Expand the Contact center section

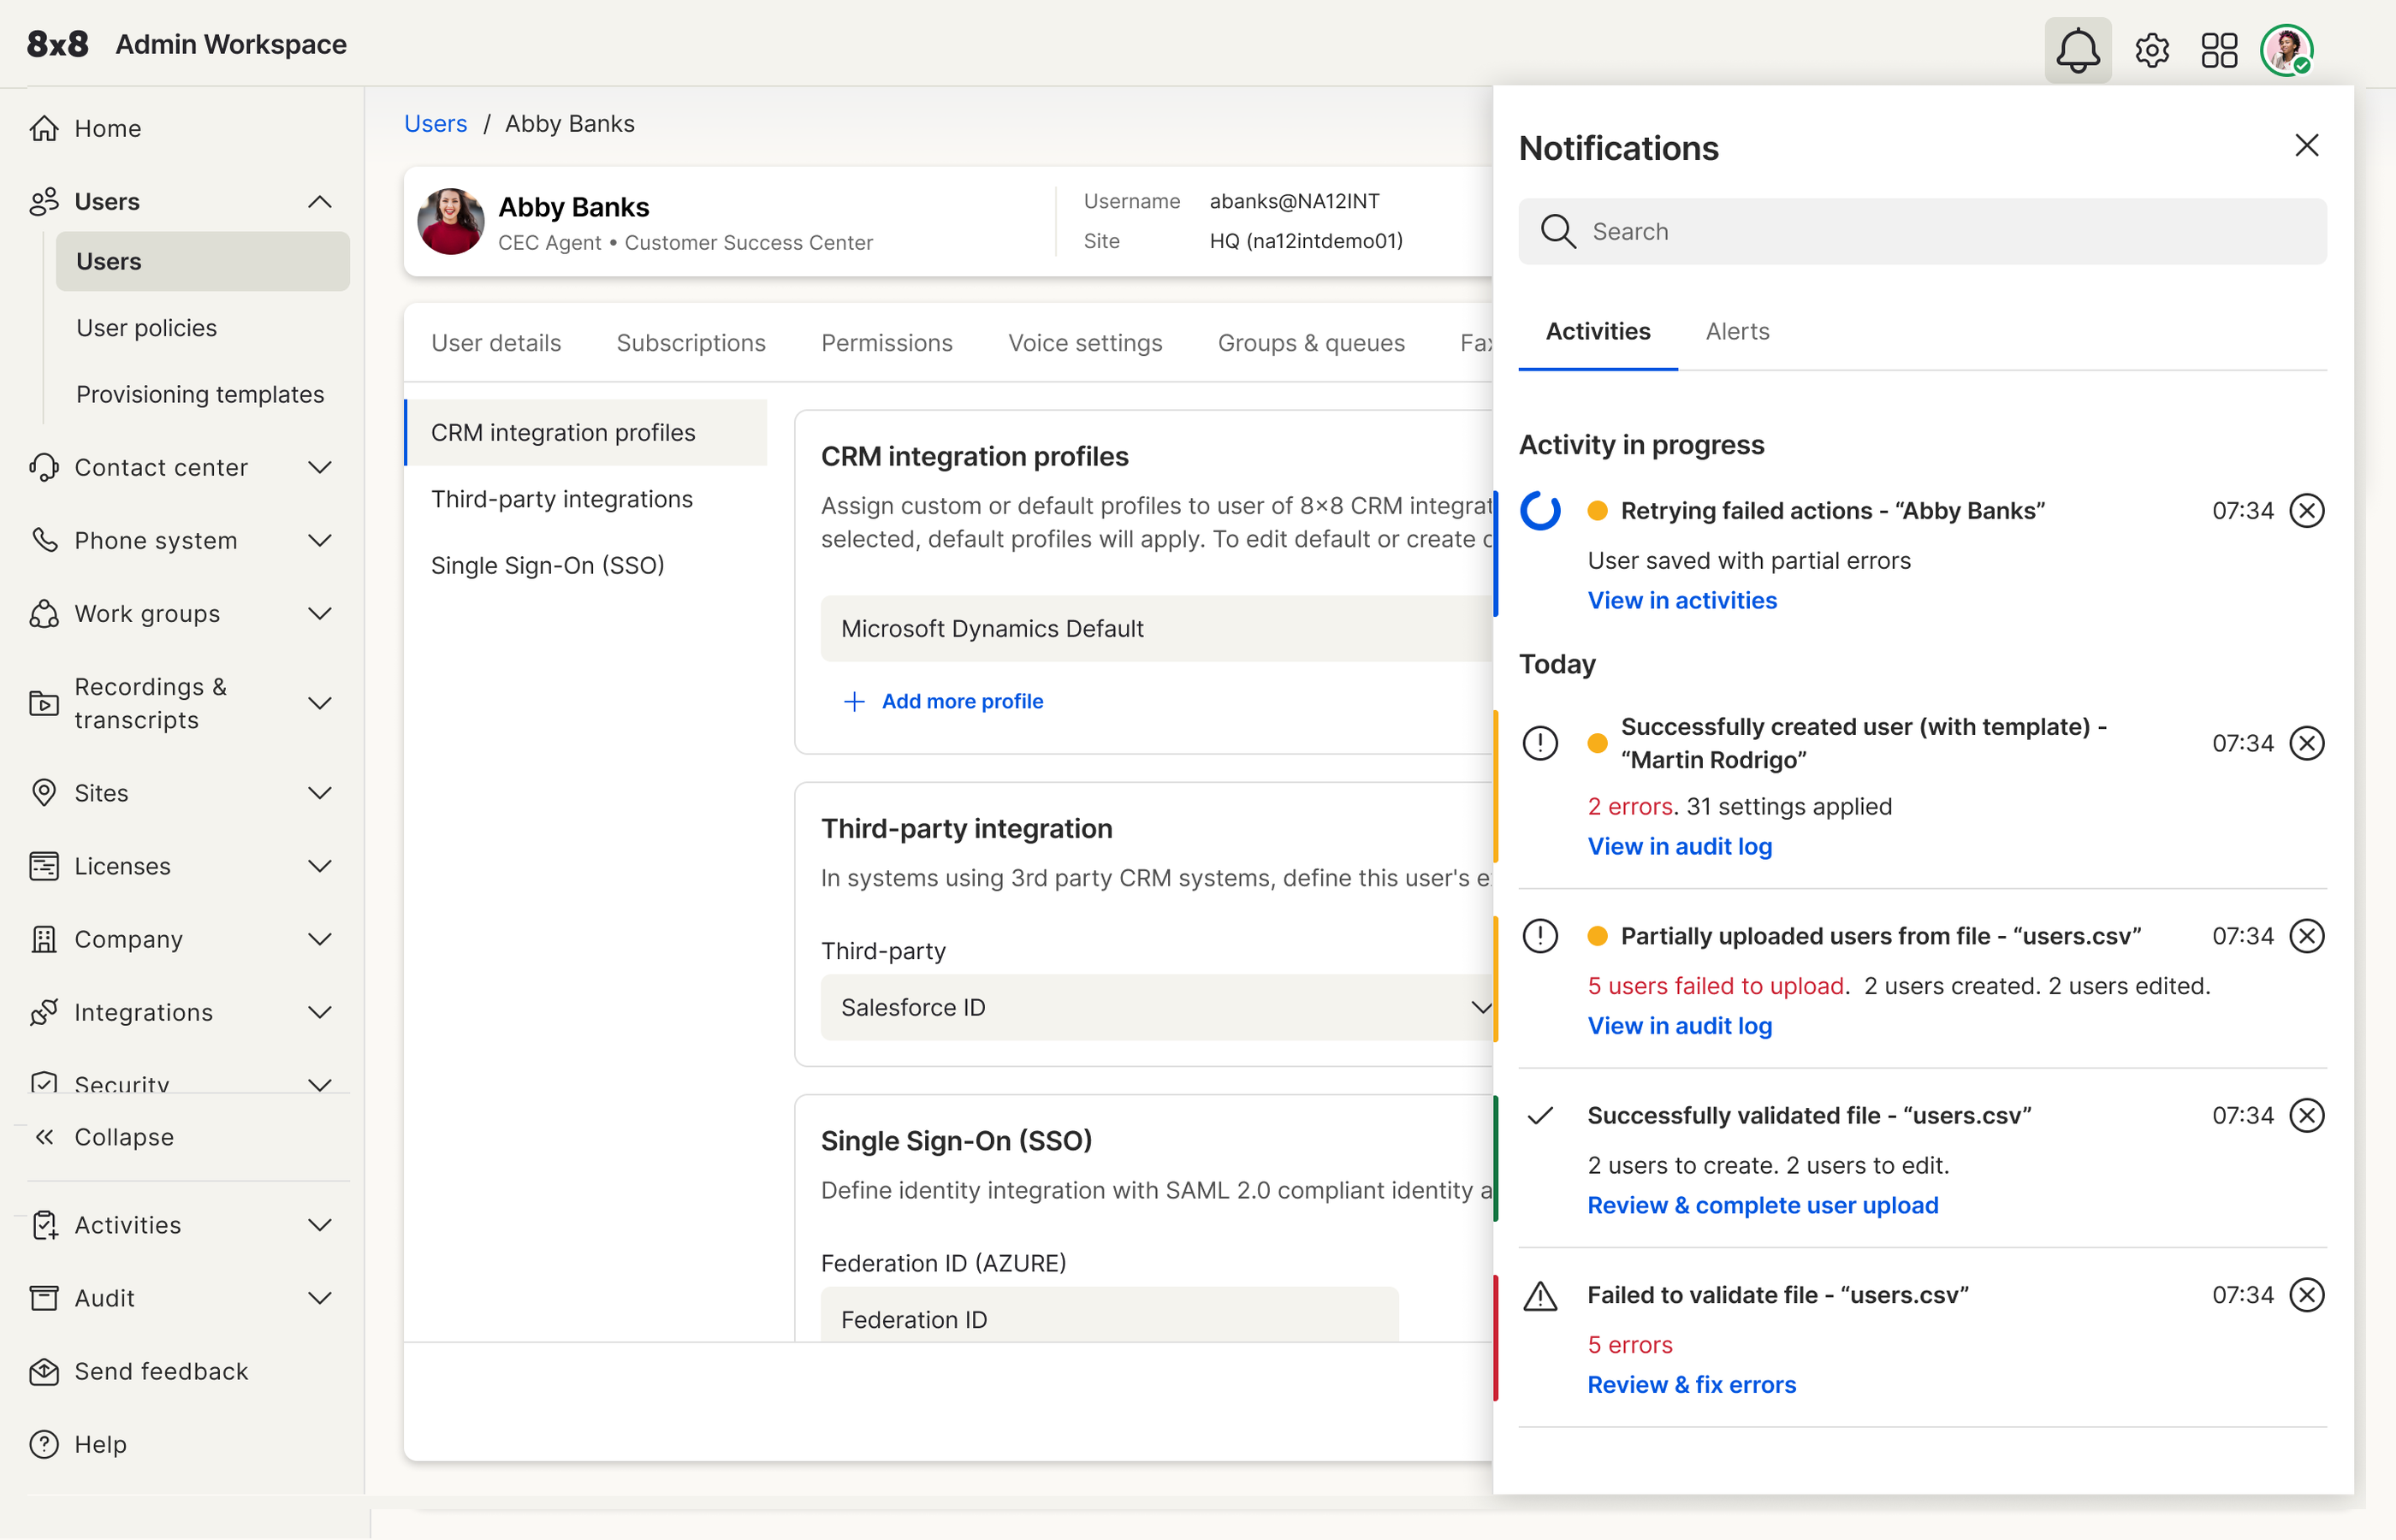(x=320, y=468)
